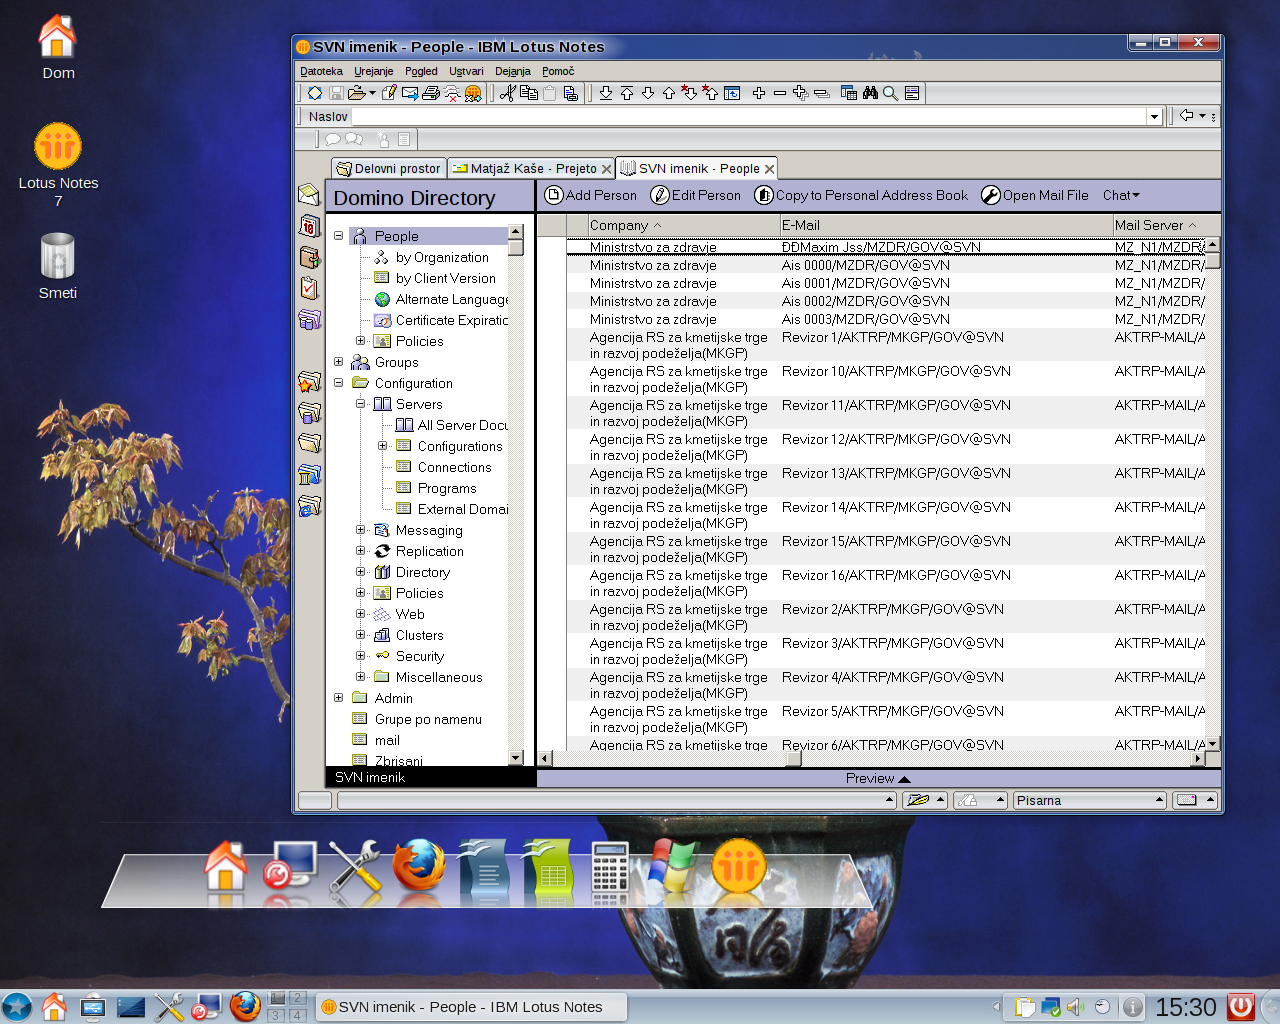Open the Pogled menu
The width and height of the screenshot is (1280, 1024).
coord(421,71)
